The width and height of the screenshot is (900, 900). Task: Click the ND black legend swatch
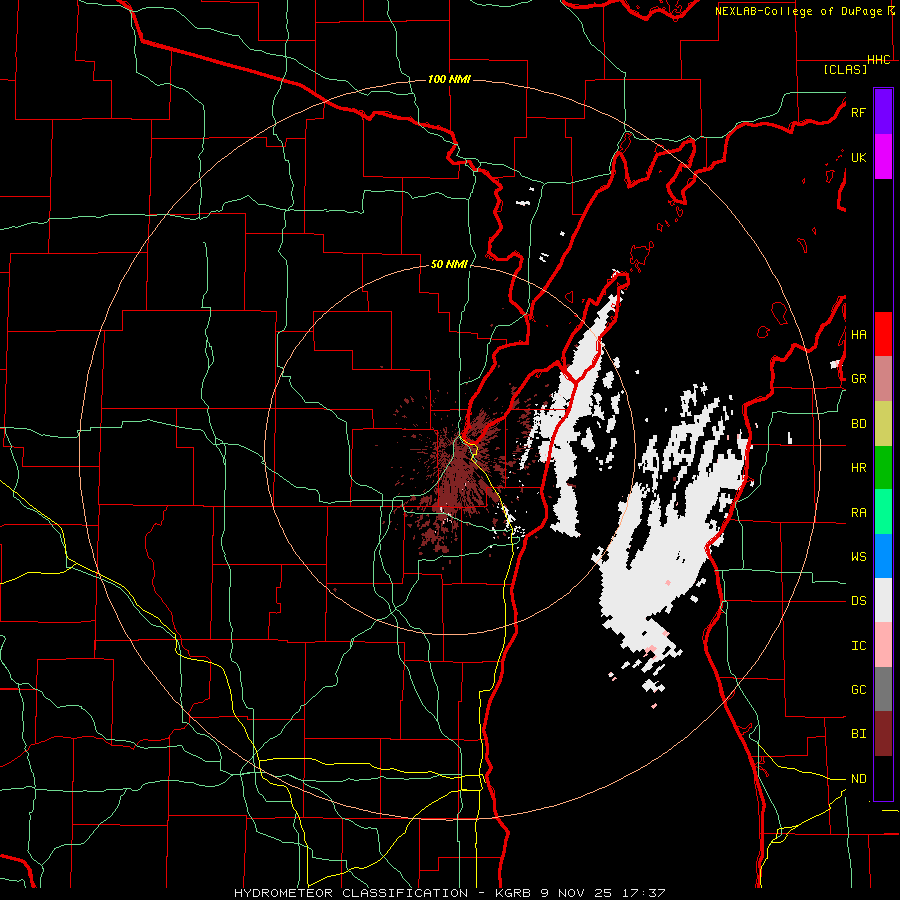pyautogui.click(x=883, y=778)
